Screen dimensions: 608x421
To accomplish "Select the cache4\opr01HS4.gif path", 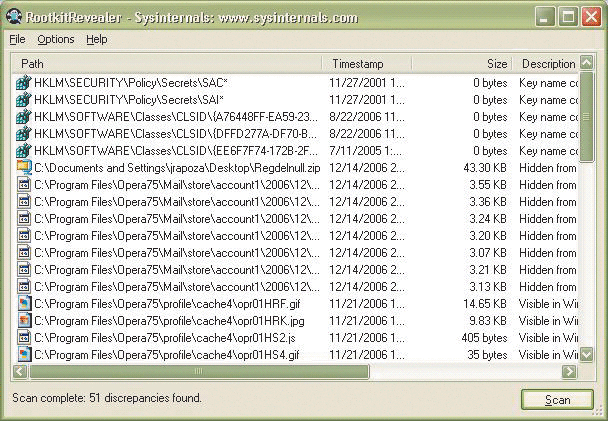I will point(167,355).
